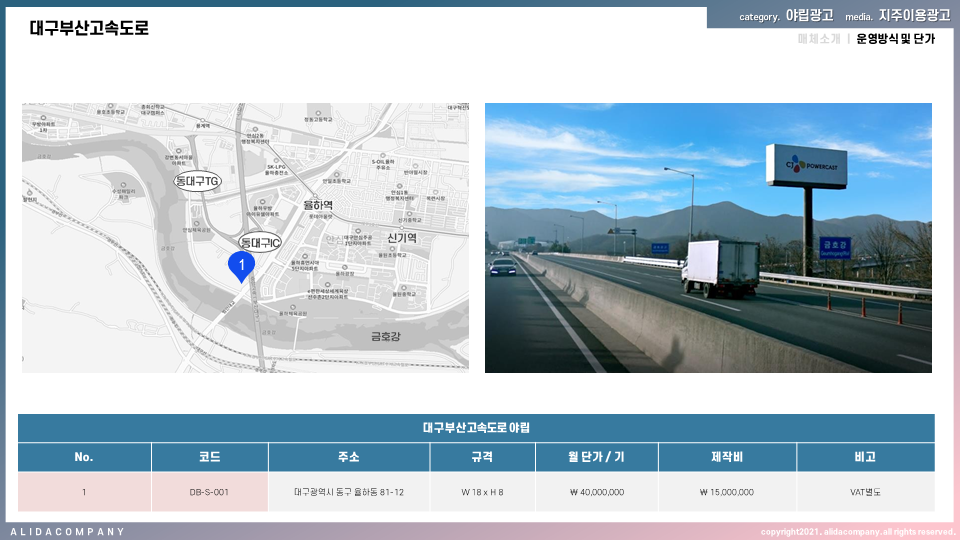Click the 동대구TG label on the map
The width and height of the screenshot is (960, 540).
point(198,180)
